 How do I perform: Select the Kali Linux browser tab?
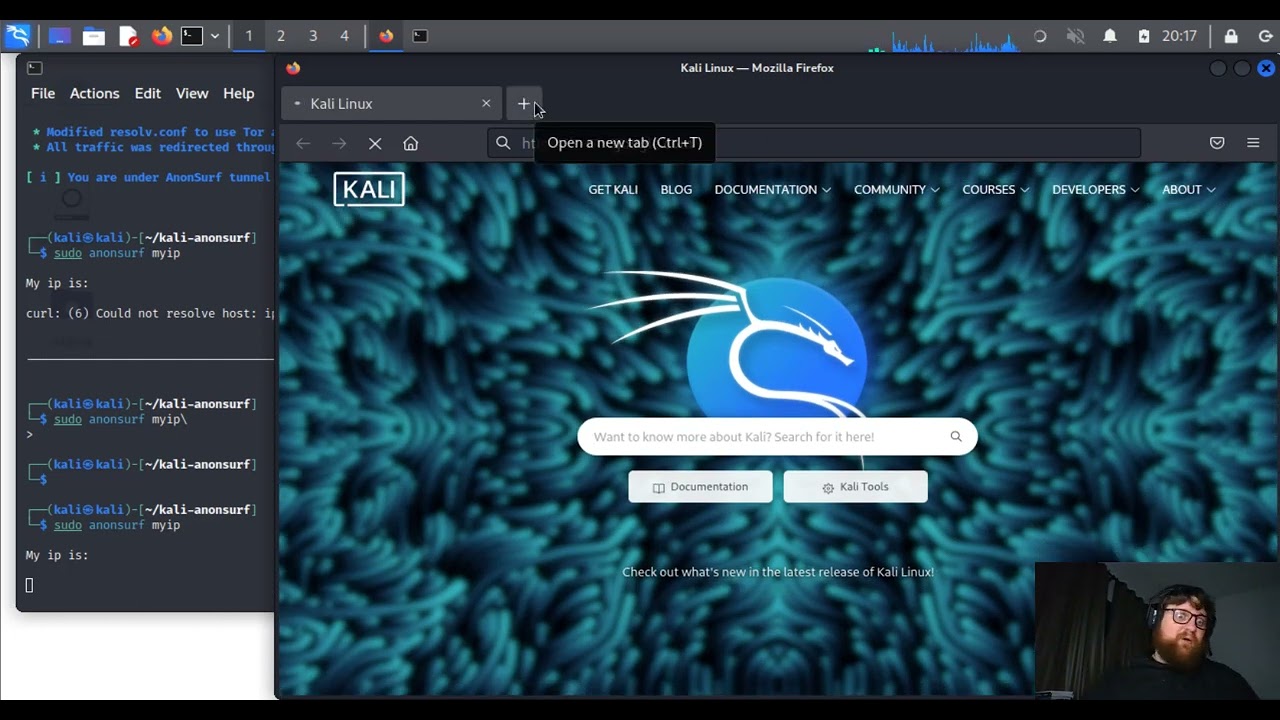pyautogui.click(x=391, y=104)
